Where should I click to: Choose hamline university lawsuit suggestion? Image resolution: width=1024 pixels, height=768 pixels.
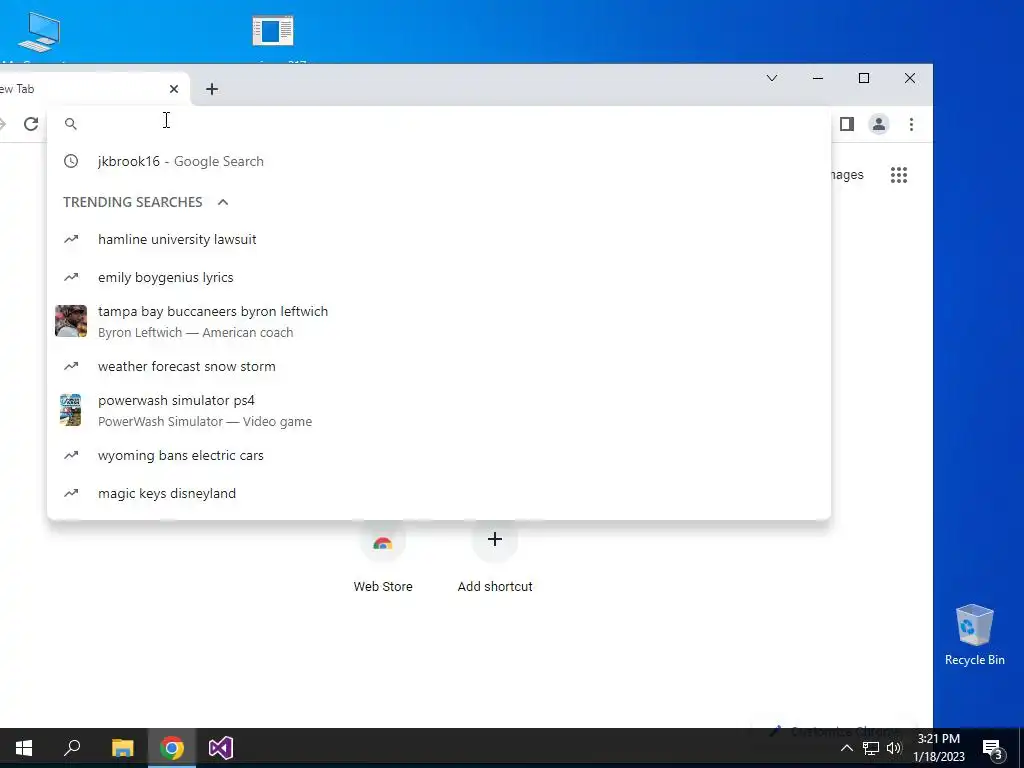[x=439, y=240]
